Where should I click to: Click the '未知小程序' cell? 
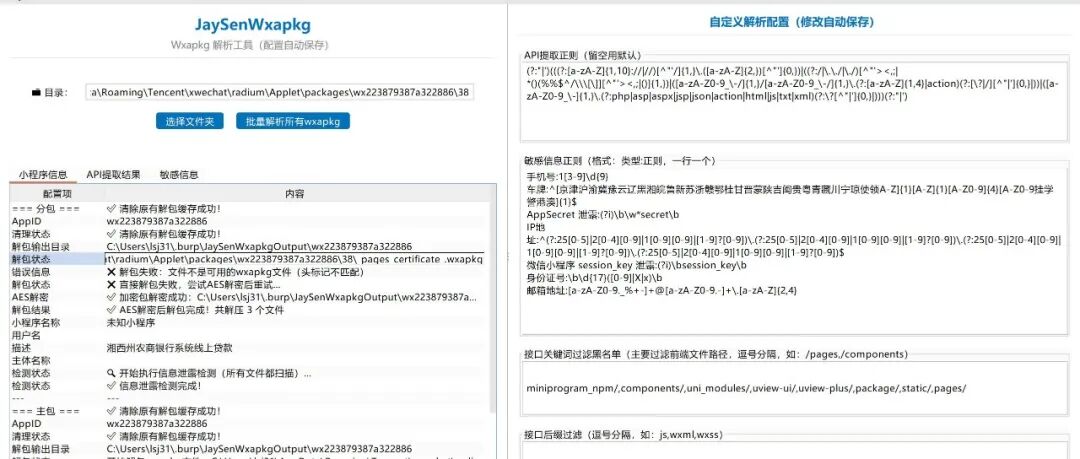pos(129,323)
